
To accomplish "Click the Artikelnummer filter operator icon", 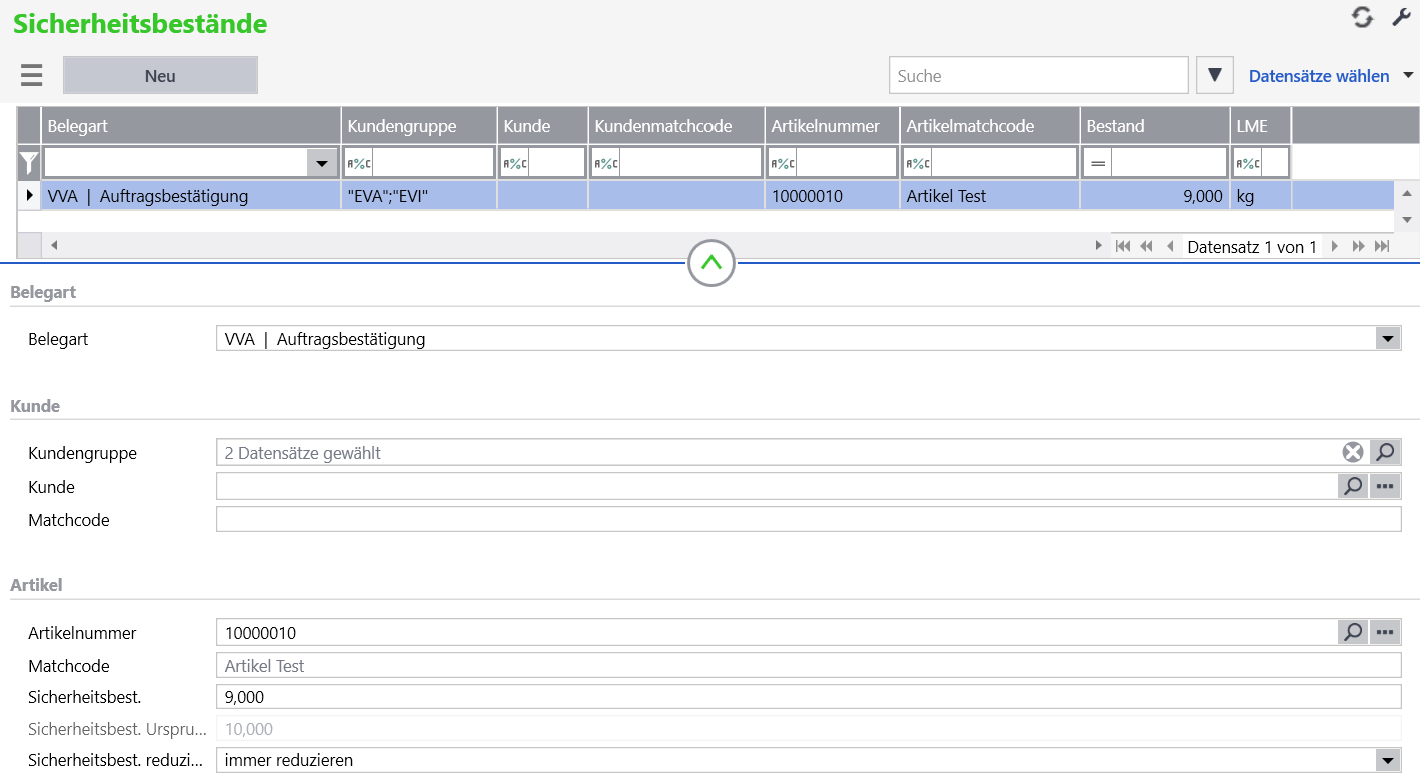I will (x=783, y=163).
